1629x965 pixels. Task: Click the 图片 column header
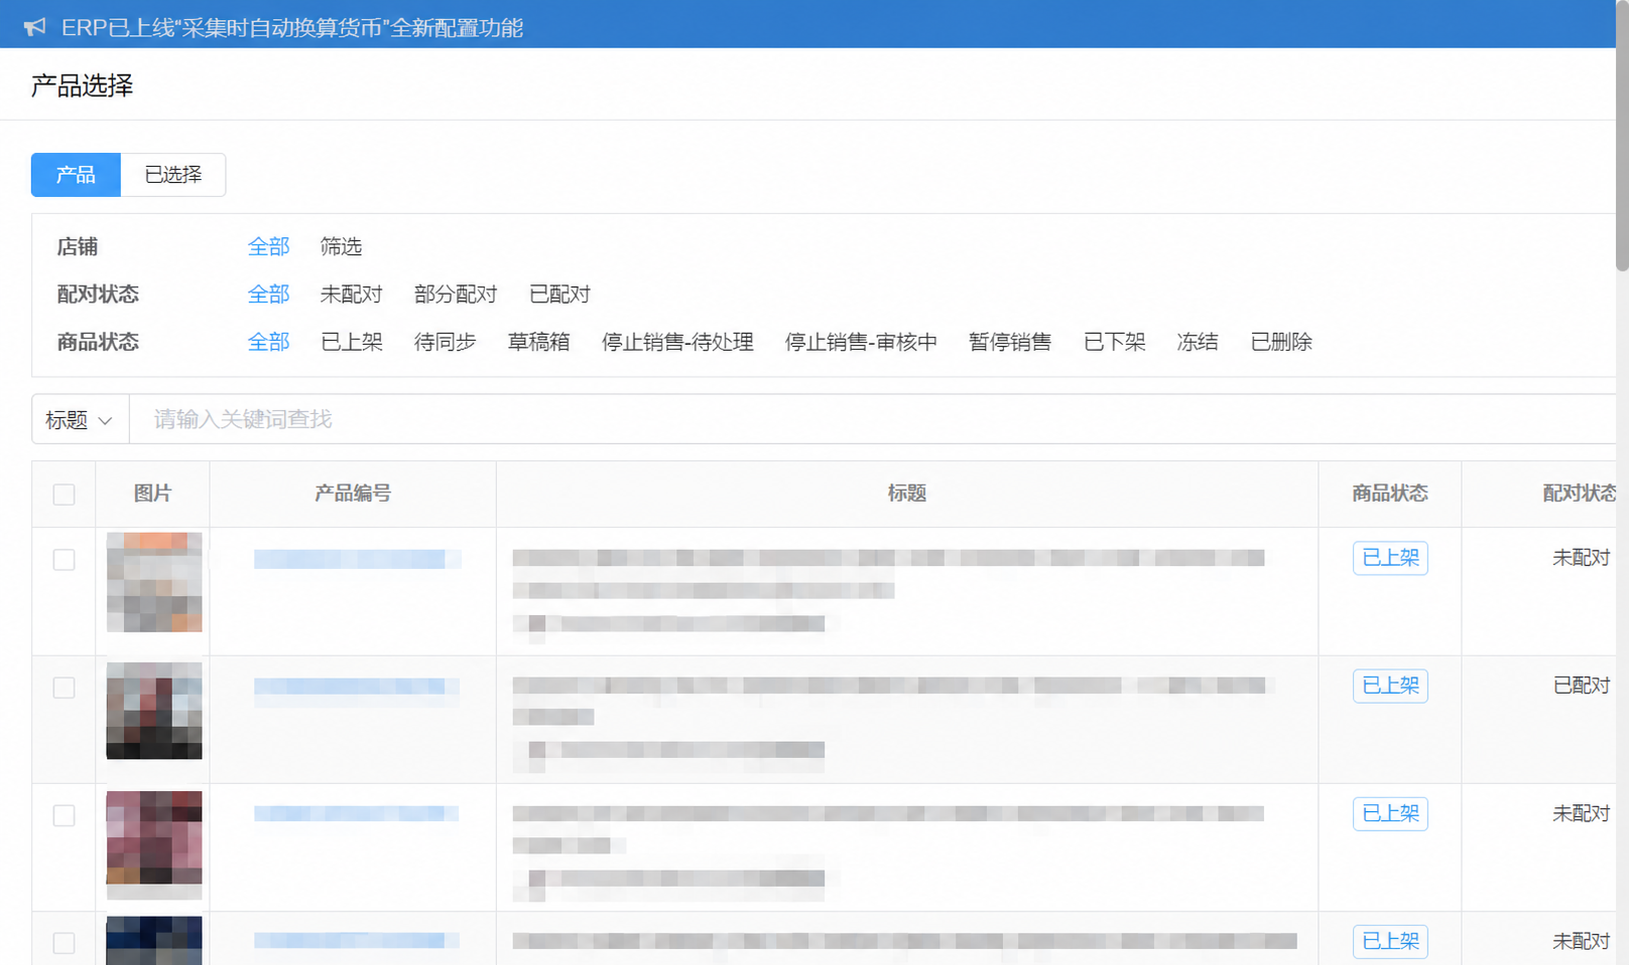click(x=153, y=494)
